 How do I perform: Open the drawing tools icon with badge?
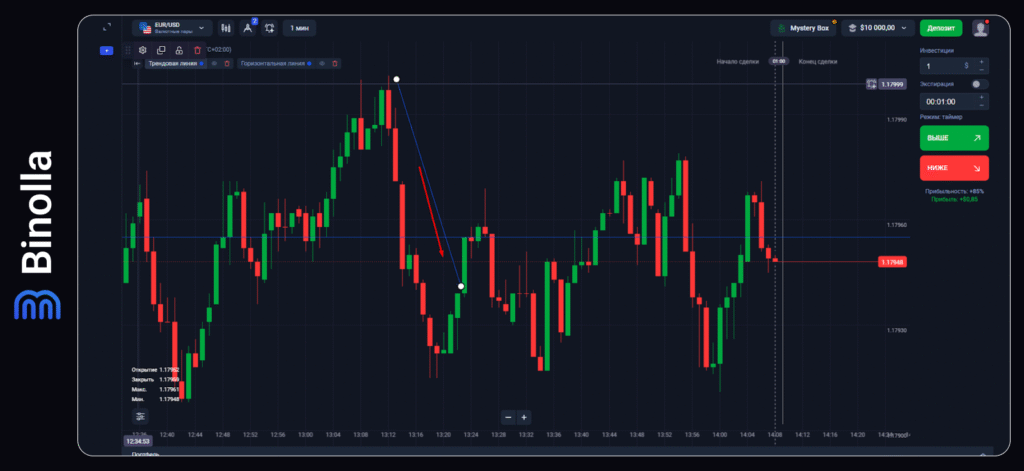coord(247,28)
